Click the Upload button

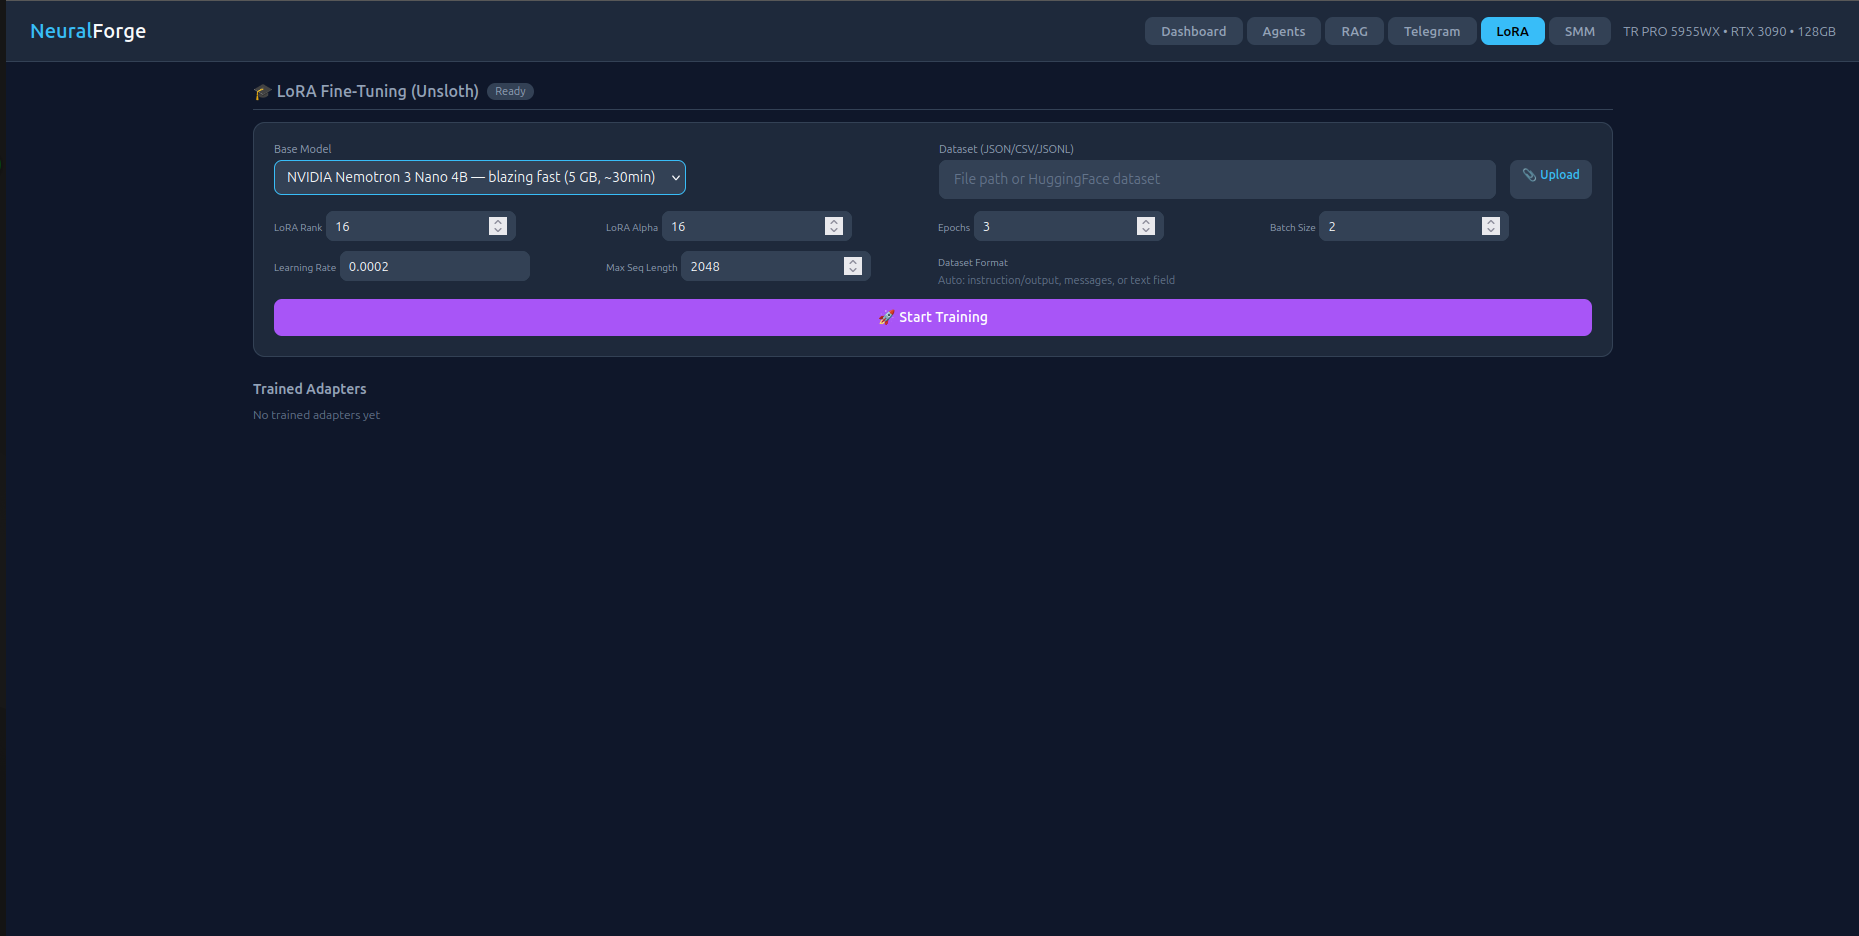point(1550,179)
